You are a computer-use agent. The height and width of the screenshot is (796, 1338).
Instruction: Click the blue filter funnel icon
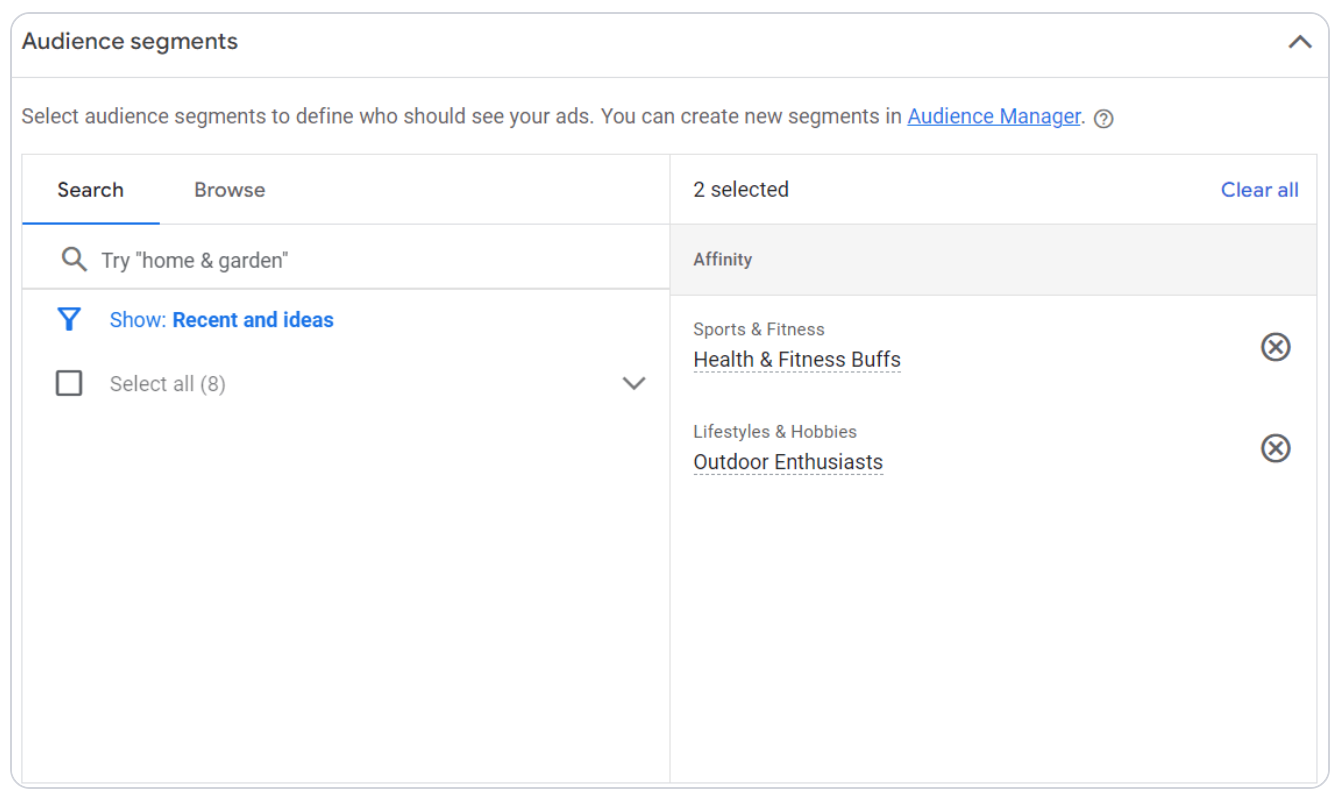point(68,319)
